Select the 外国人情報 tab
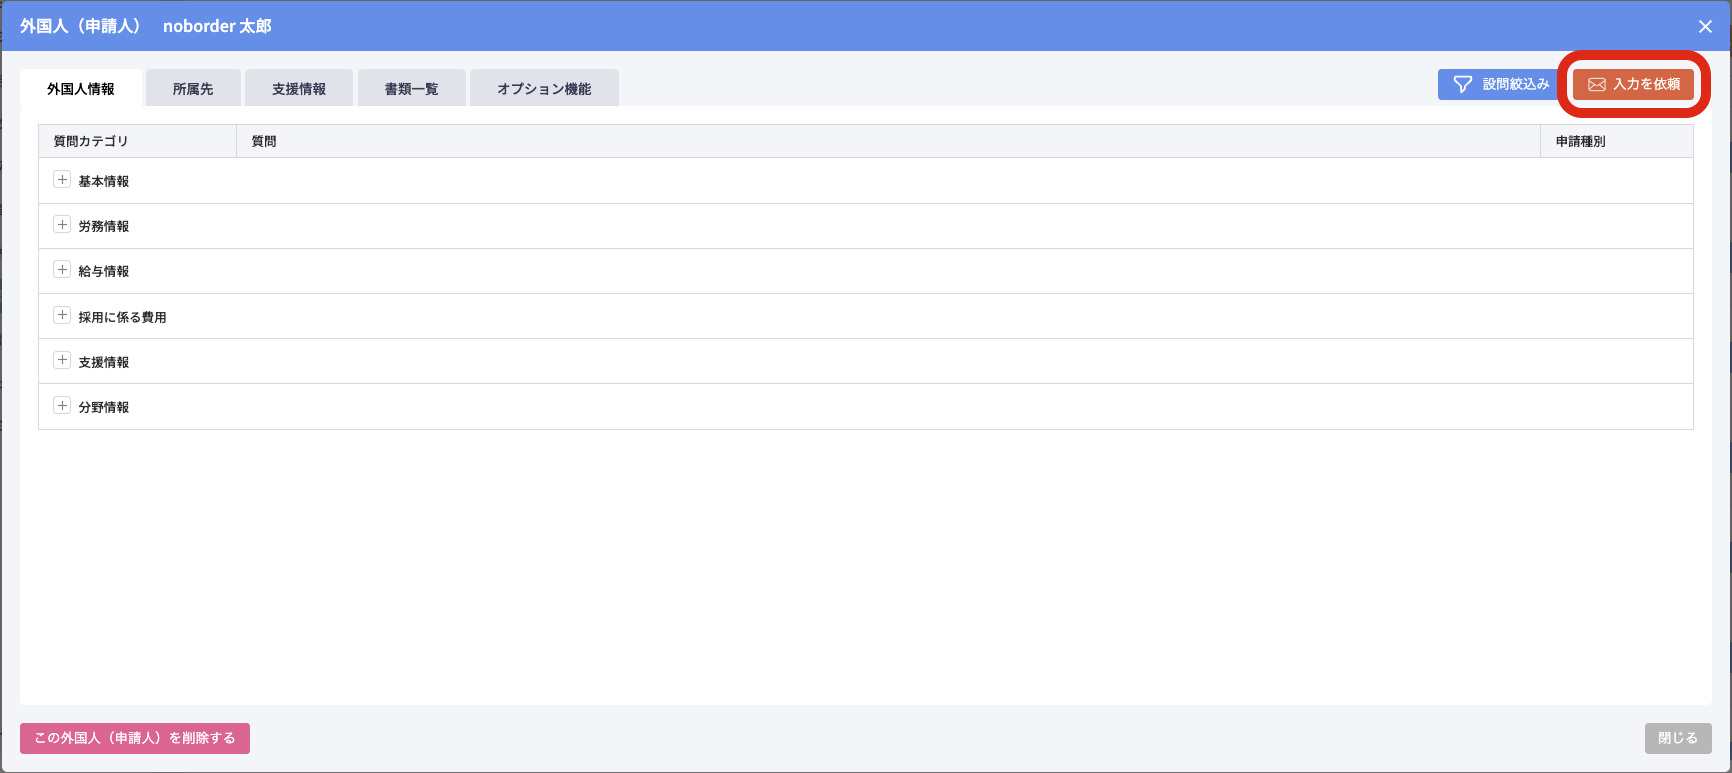This screenshot has height=773, width=1732. [81, 89]
